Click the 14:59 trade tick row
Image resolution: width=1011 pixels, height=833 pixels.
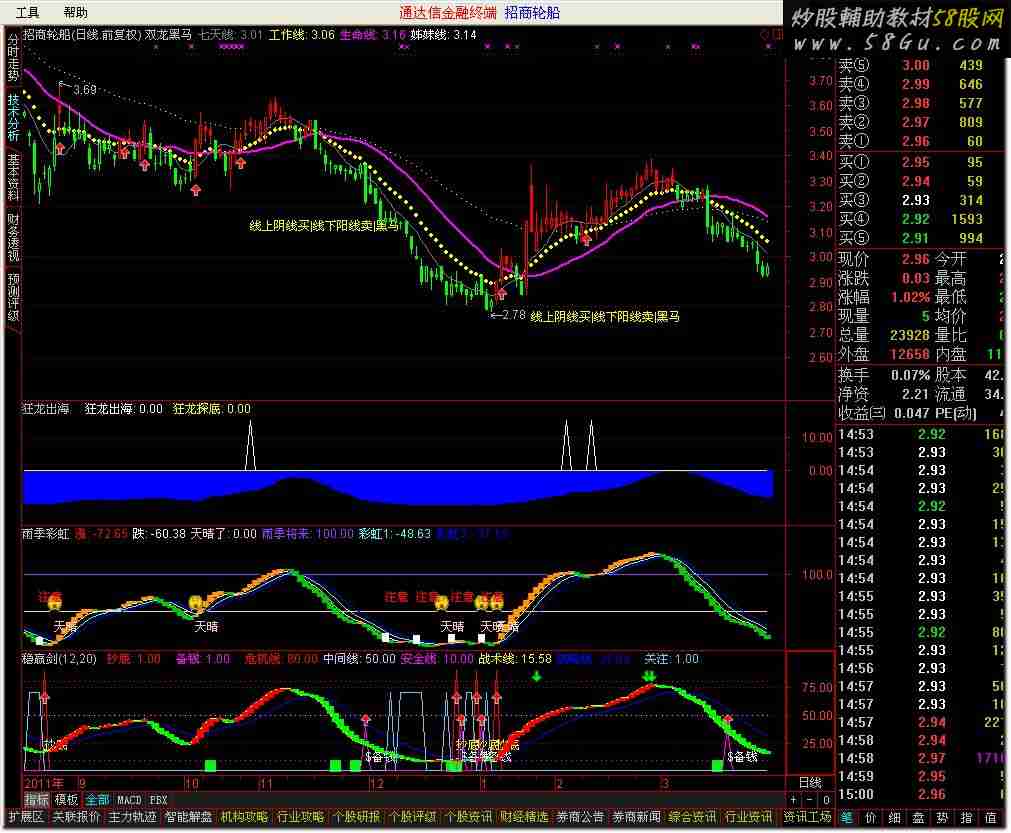[x=921, y=776]
